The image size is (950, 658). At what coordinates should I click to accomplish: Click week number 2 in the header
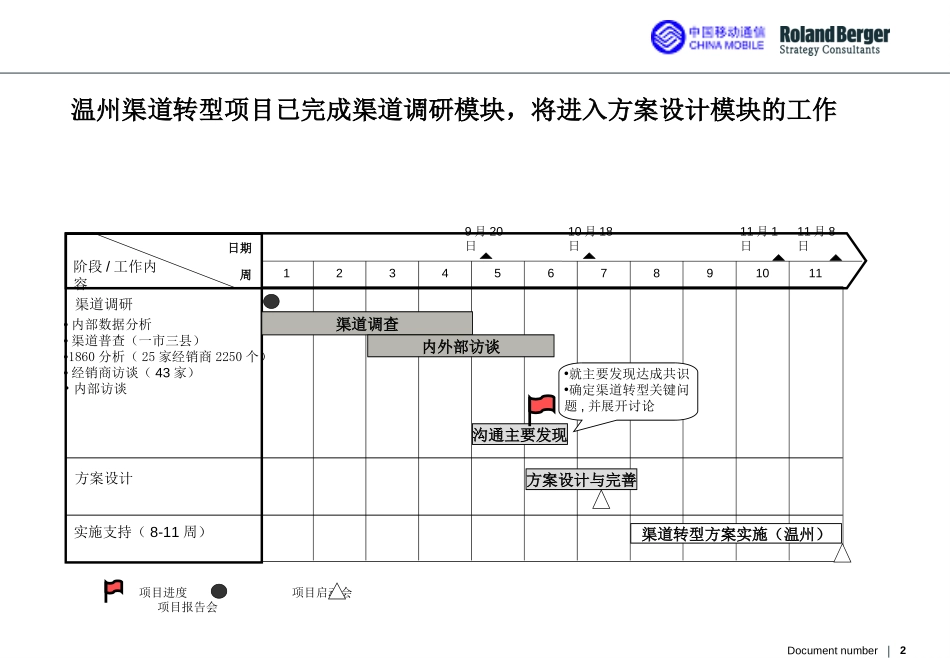(339, 273)
